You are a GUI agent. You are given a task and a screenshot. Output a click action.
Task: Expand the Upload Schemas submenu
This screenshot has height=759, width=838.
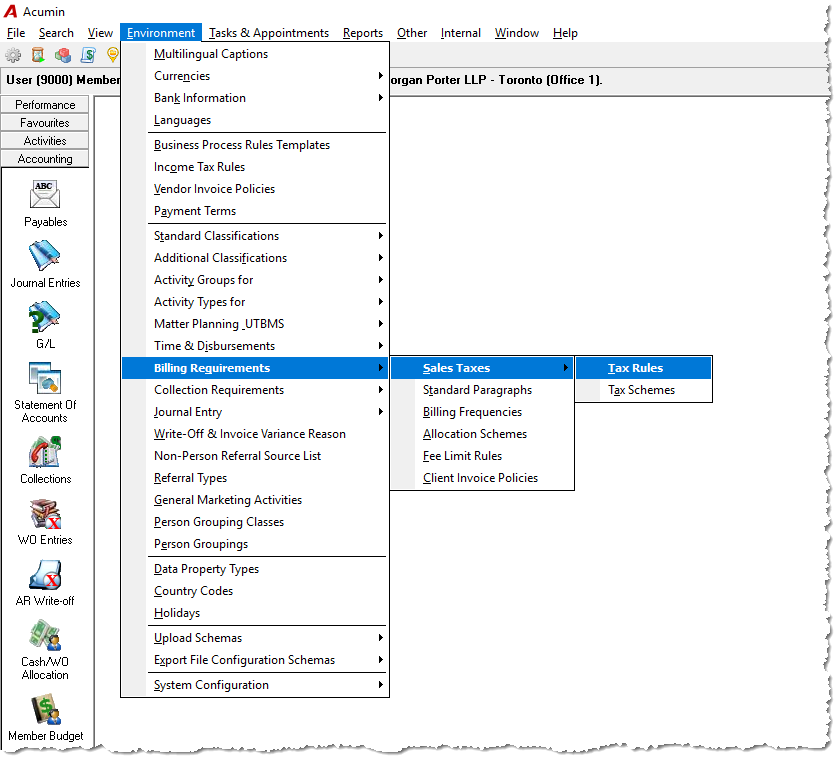click(254, 638)
